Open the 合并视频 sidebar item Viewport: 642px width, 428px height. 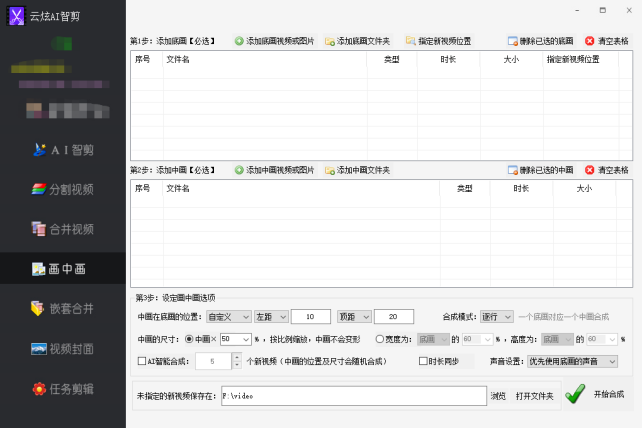click(x=63, y=229)
